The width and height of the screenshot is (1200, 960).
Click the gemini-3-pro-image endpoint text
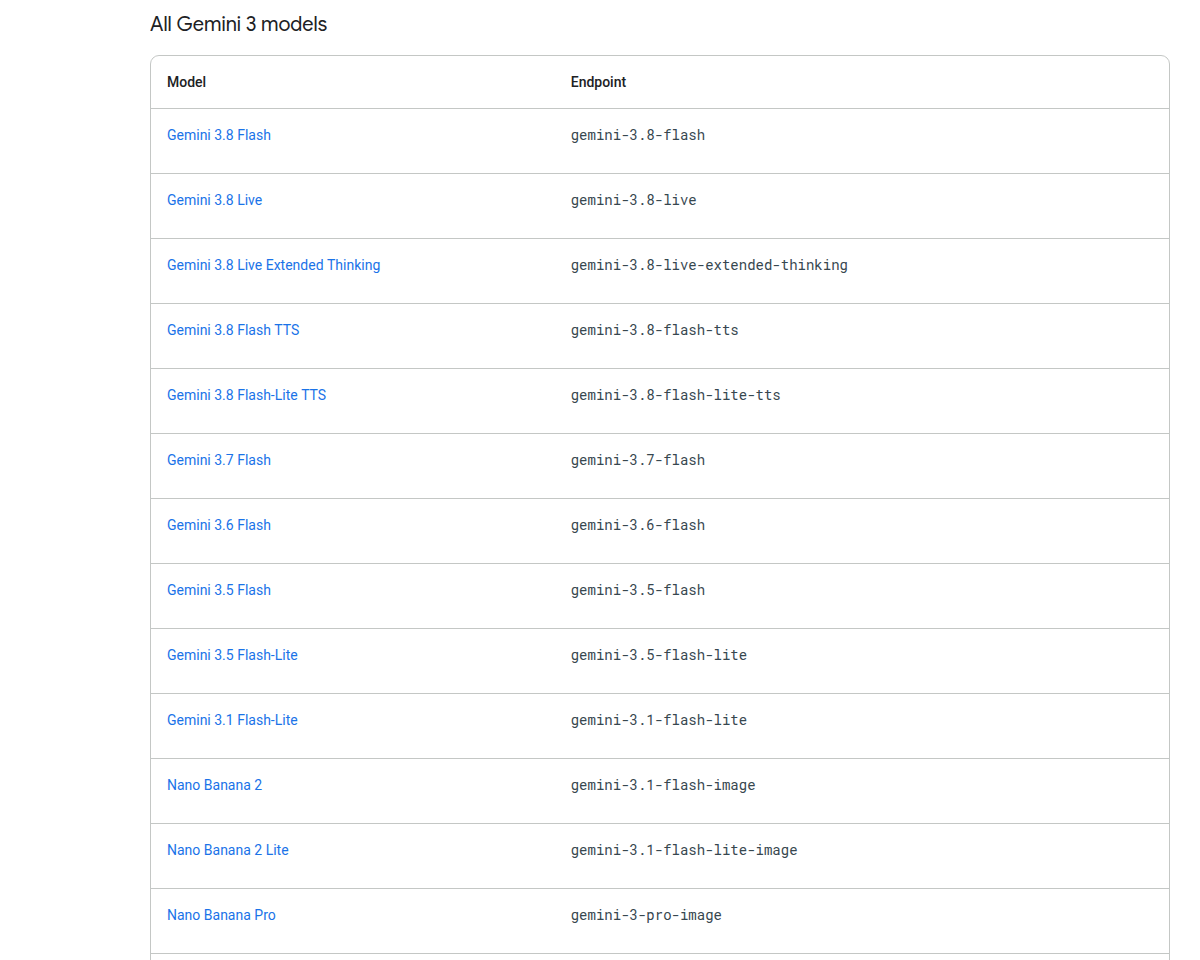tap(646, 915)
